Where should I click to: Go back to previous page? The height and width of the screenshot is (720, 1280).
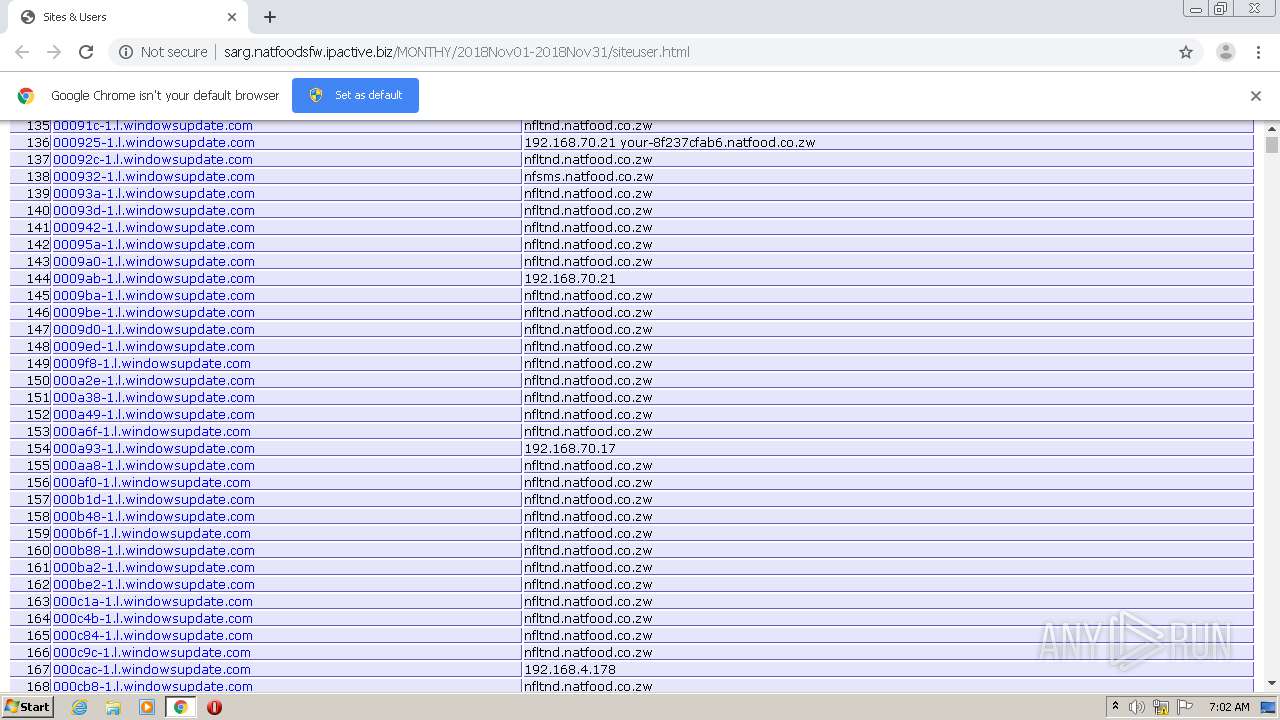[x=22, y=52]
